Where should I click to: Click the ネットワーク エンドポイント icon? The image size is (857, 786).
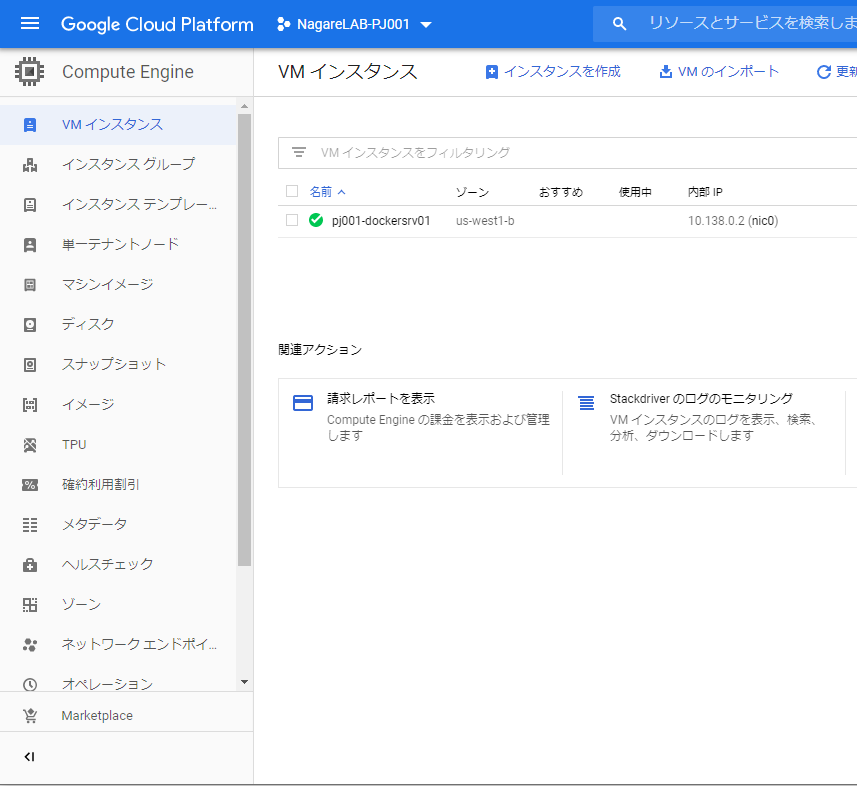pos(30,645)
